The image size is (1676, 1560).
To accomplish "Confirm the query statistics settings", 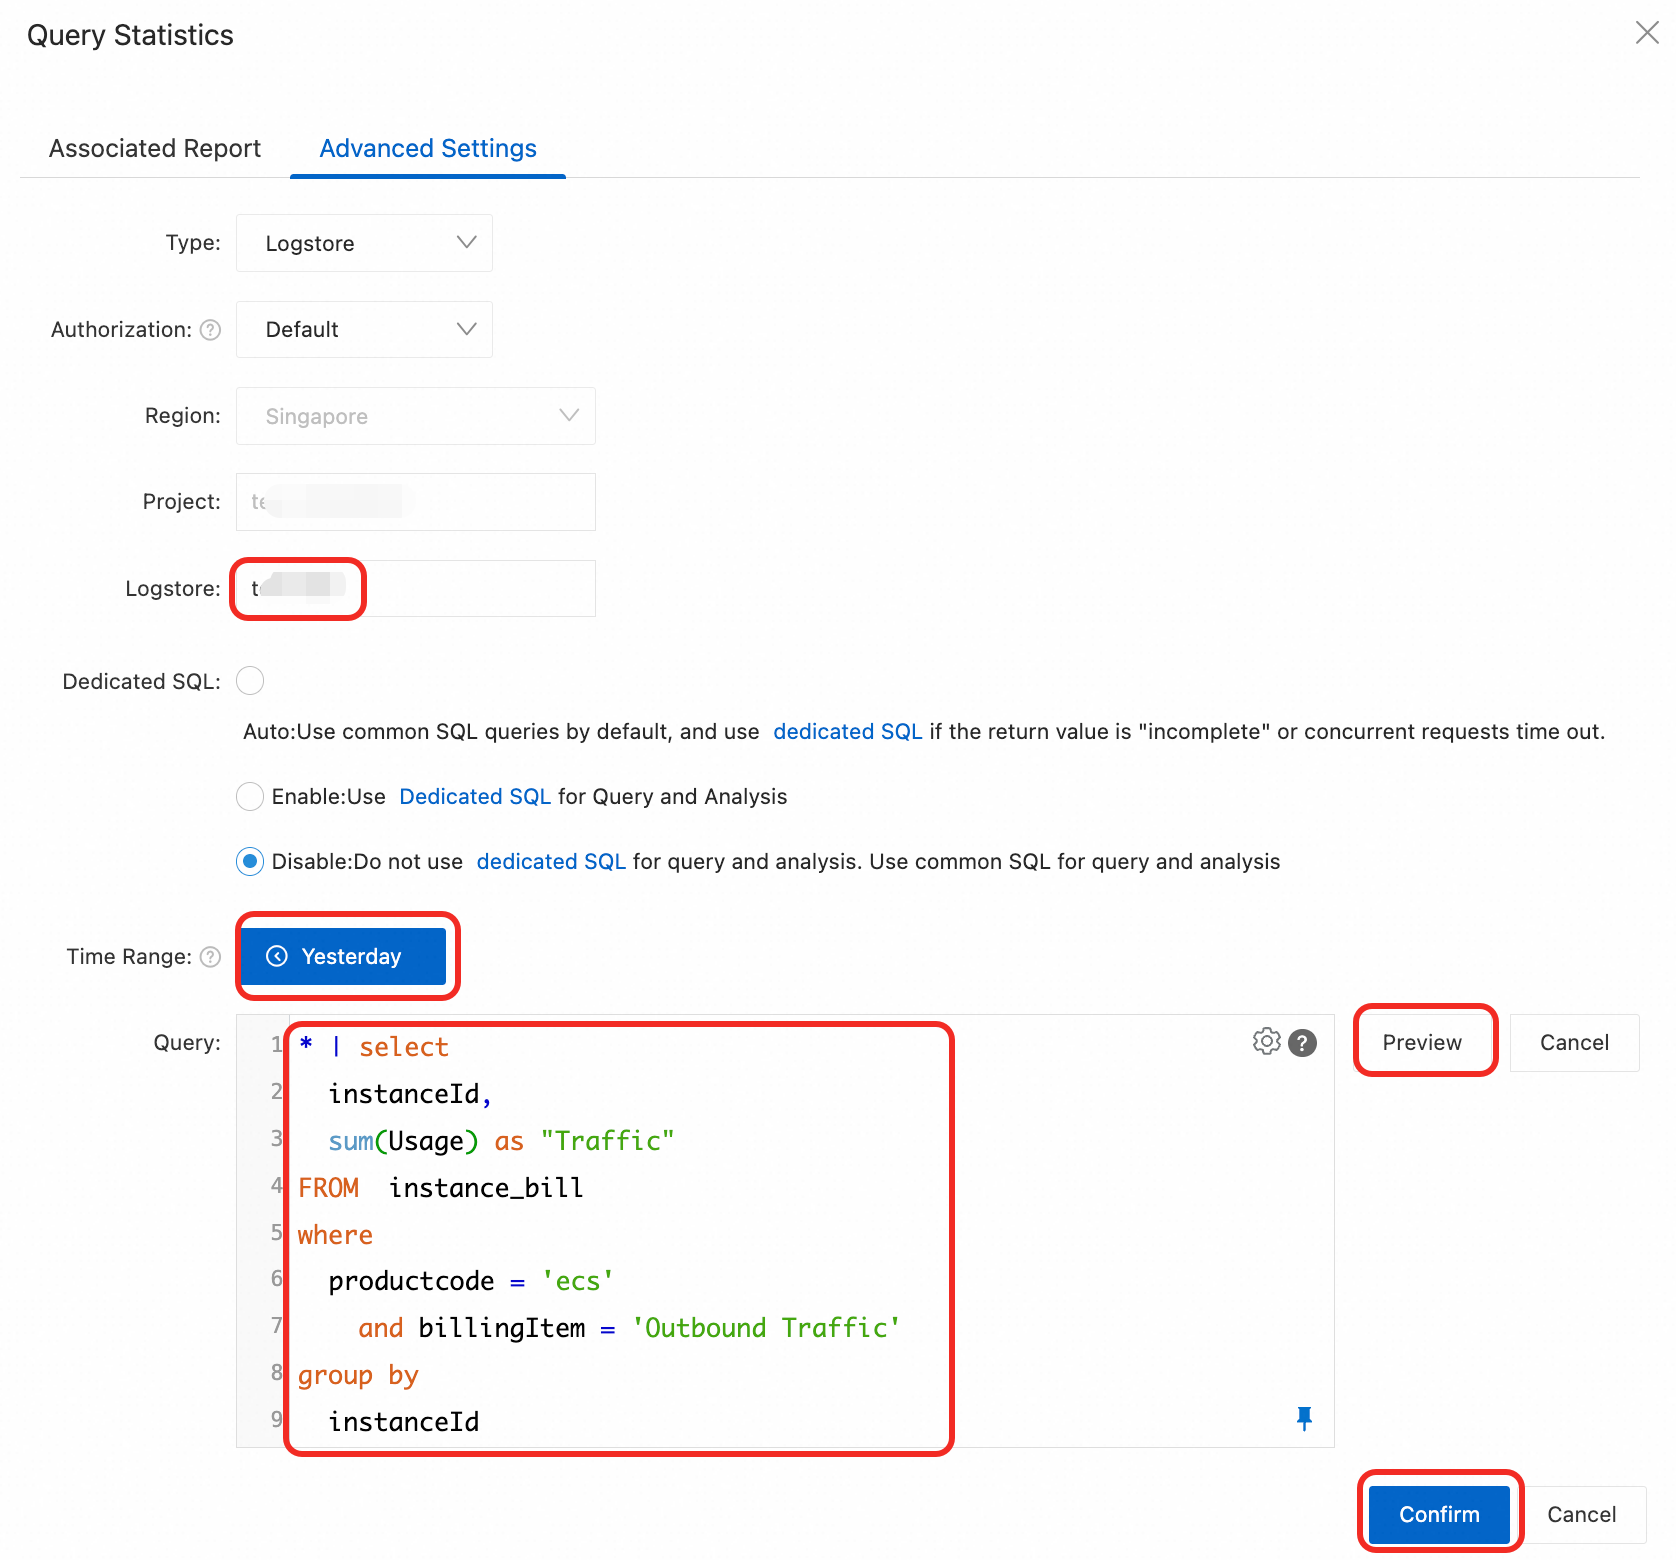I will (x=1439, y=1514).
